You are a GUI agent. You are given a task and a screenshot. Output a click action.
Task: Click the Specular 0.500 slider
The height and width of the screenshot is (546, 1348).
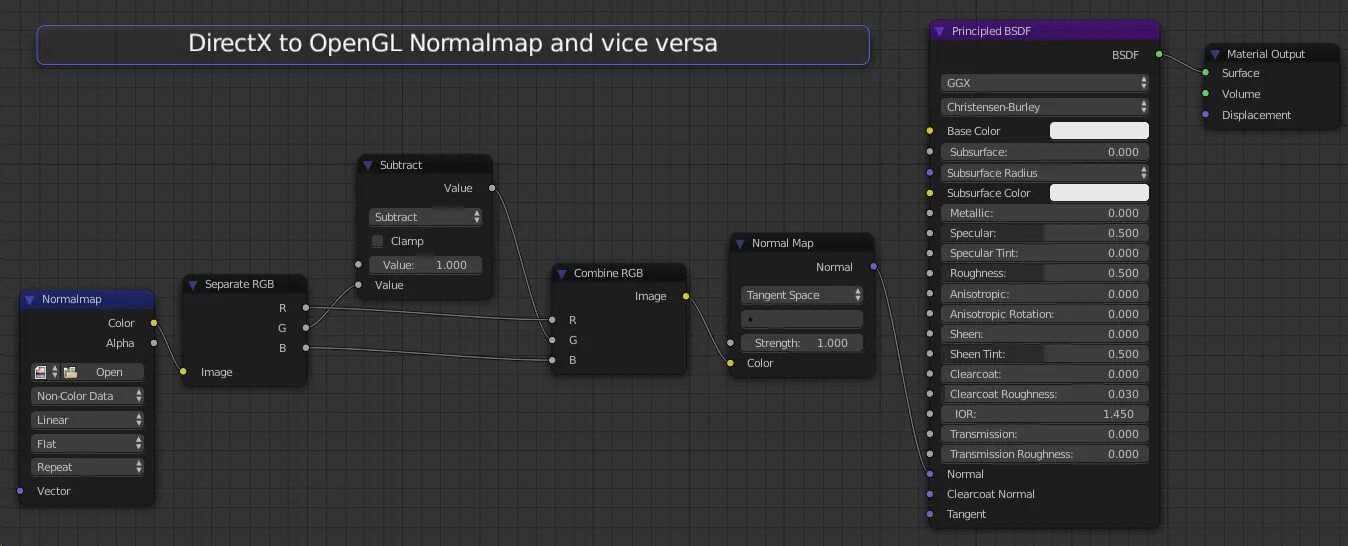(1045, 233)
